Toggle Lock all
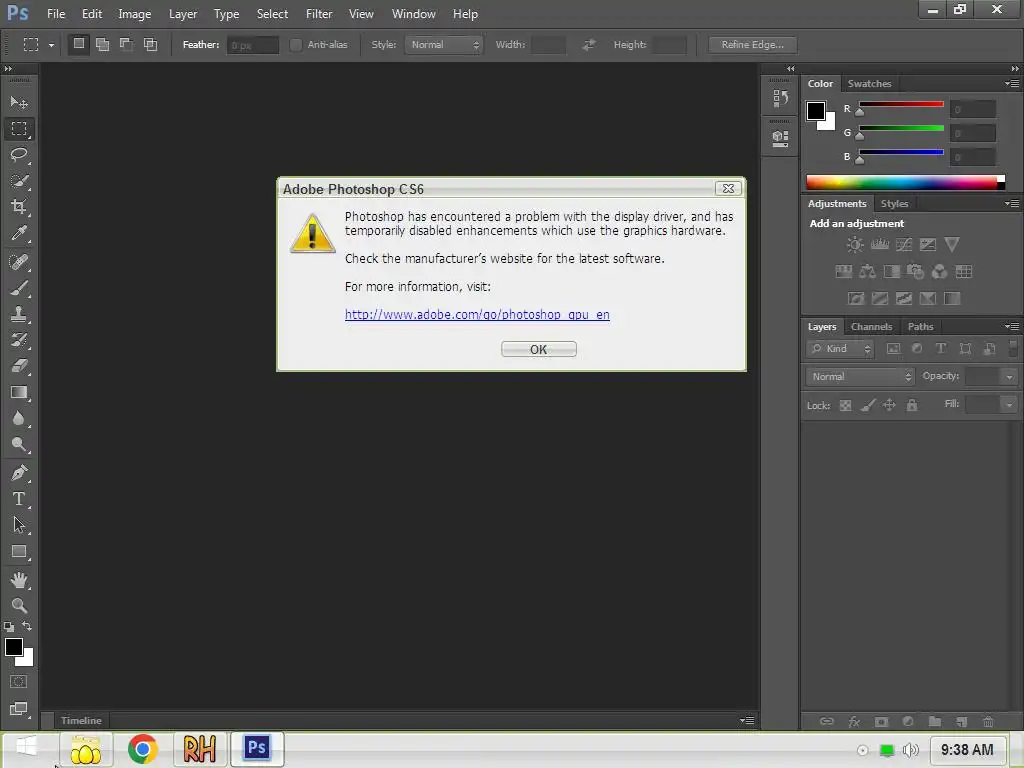 [912, 406]
